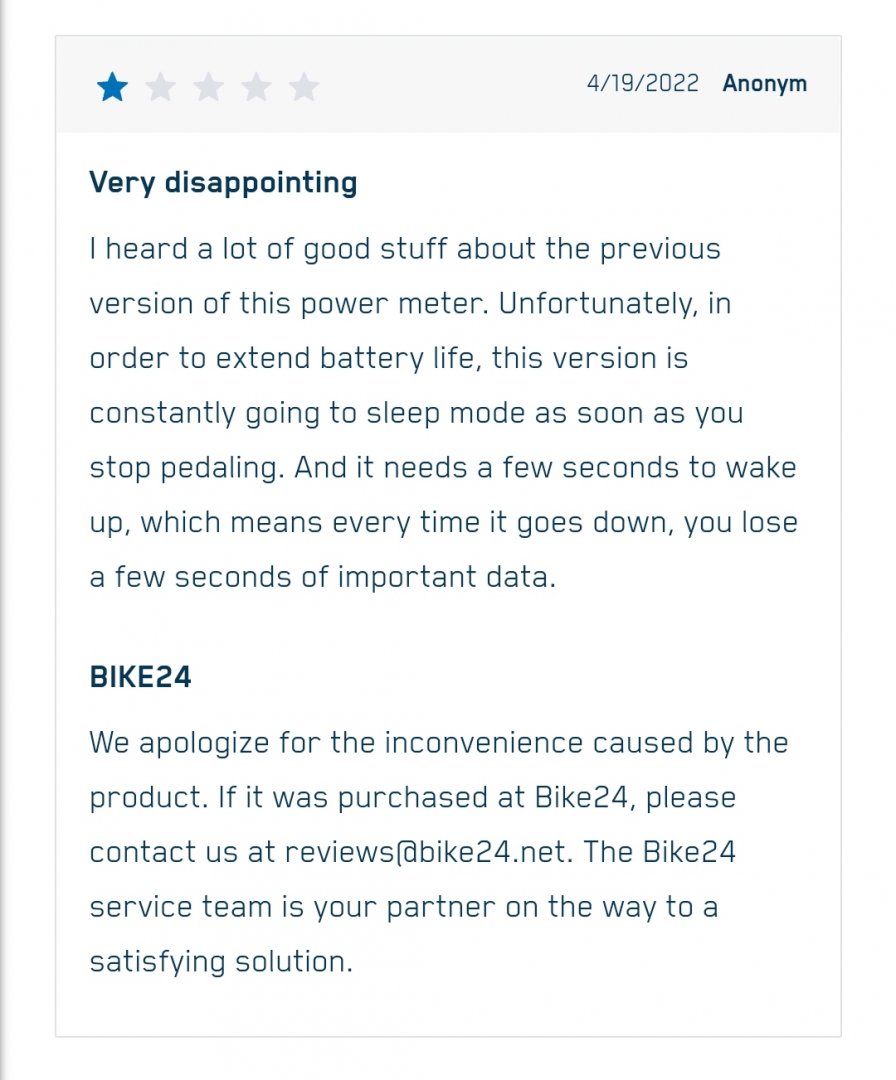Click the review date 4/19/2022
Image resolution: width=896 pixels, height=1080 pixels.
[643, 83]
